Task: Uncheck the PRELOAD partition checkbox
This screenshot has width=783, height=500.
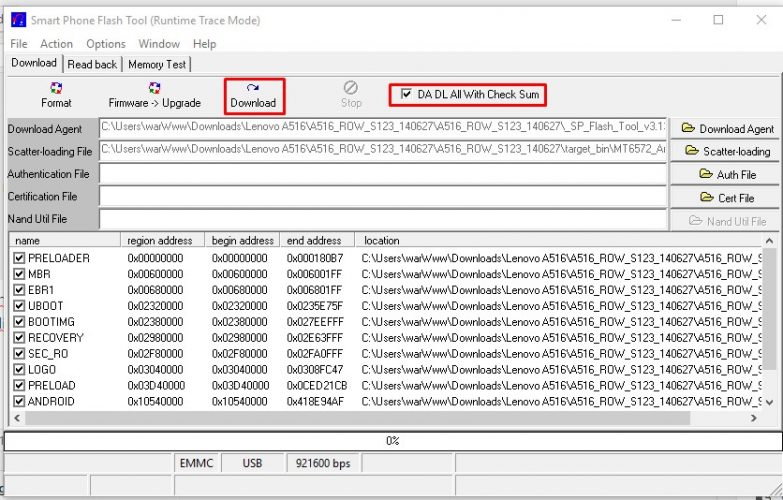Action: (x=19, y=386)
